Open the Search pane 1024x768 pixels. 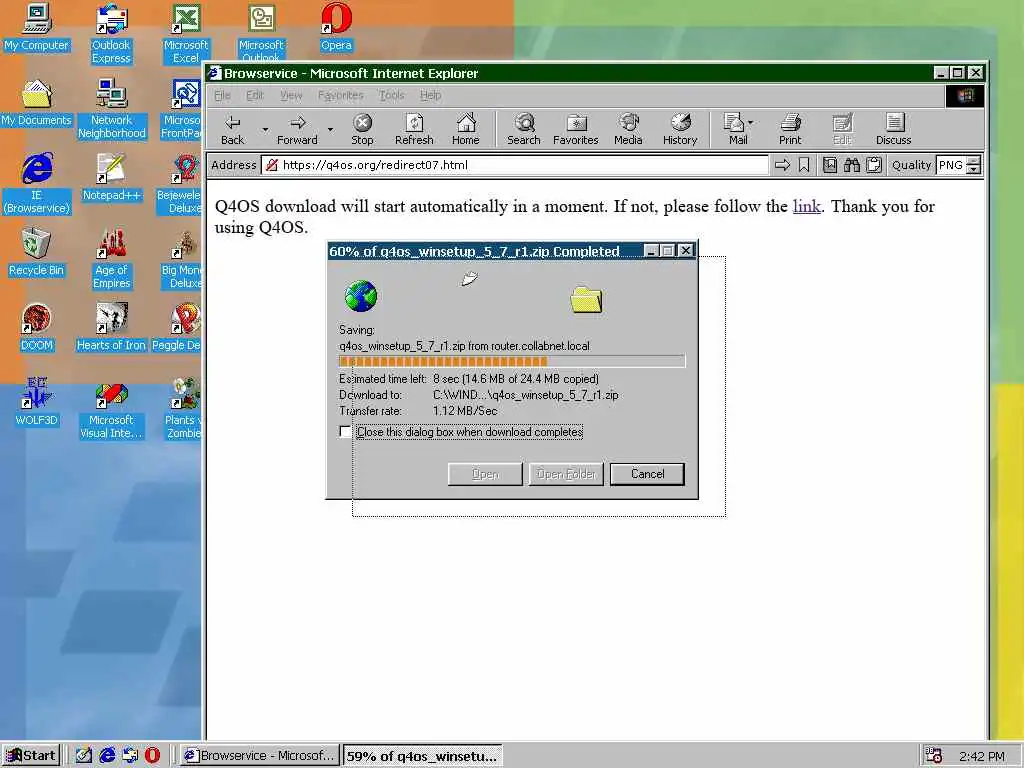point(524,129)
